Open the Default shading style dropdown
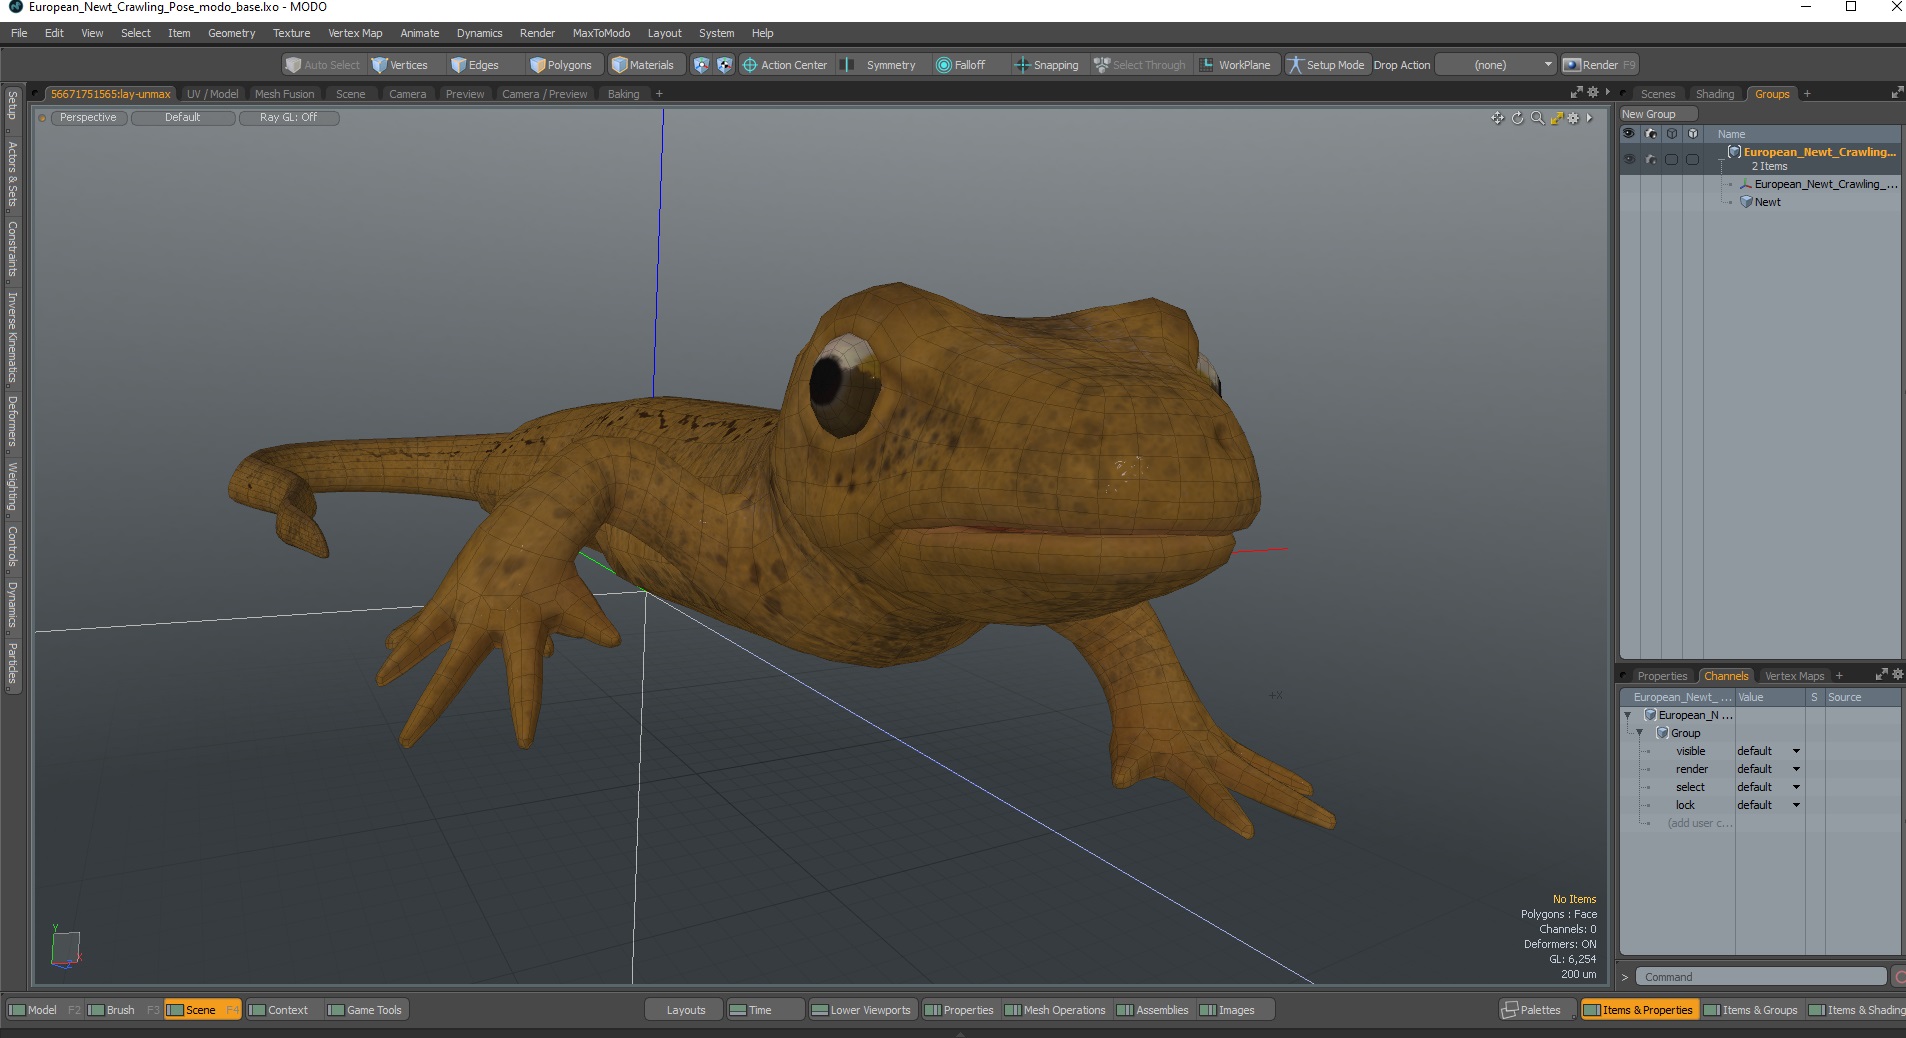This screenshot has height=1038, width=1906. [183, 118]
